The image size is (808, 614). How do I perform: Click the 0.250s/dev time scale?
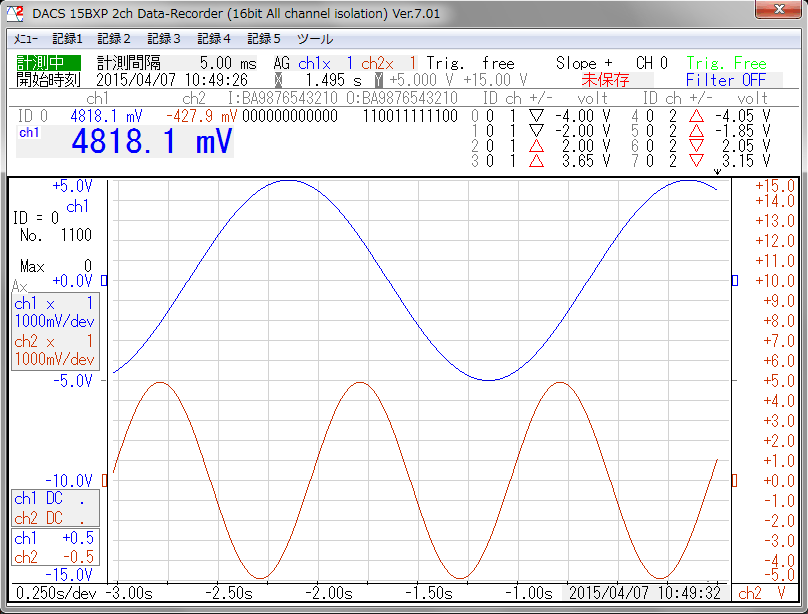tap(56, 593)
